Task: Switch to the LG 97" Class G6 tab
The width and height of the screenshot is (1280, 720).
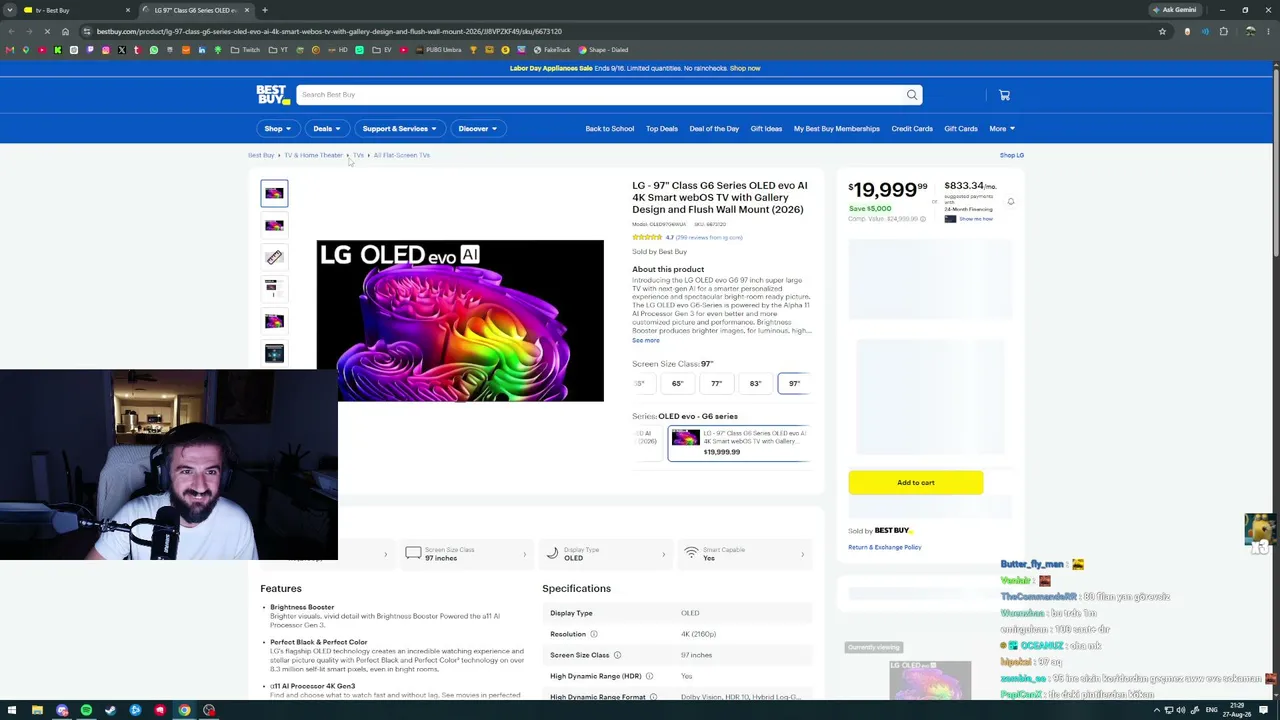Action: coord(196,10)
